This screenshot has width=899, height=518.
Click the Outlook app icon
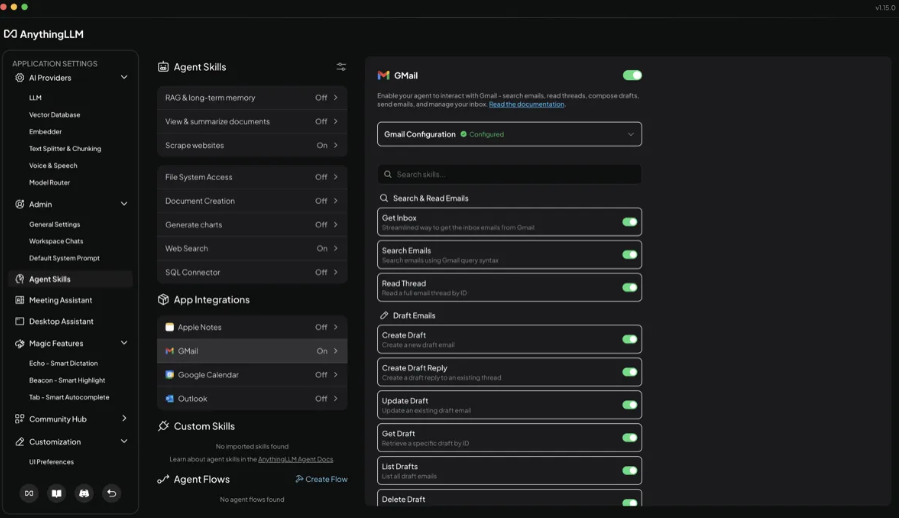(x=169, y=399)
